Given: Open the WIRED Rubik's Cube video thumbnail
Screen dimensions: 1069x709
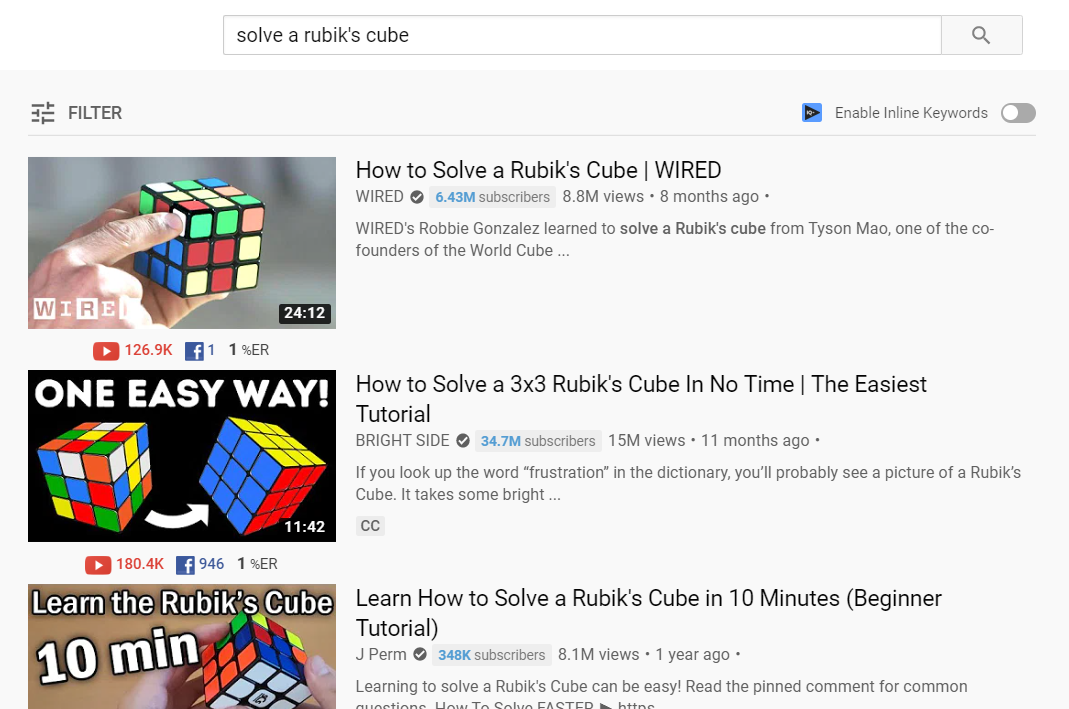Looking at the screenshot, I should [x=182, y=243].
